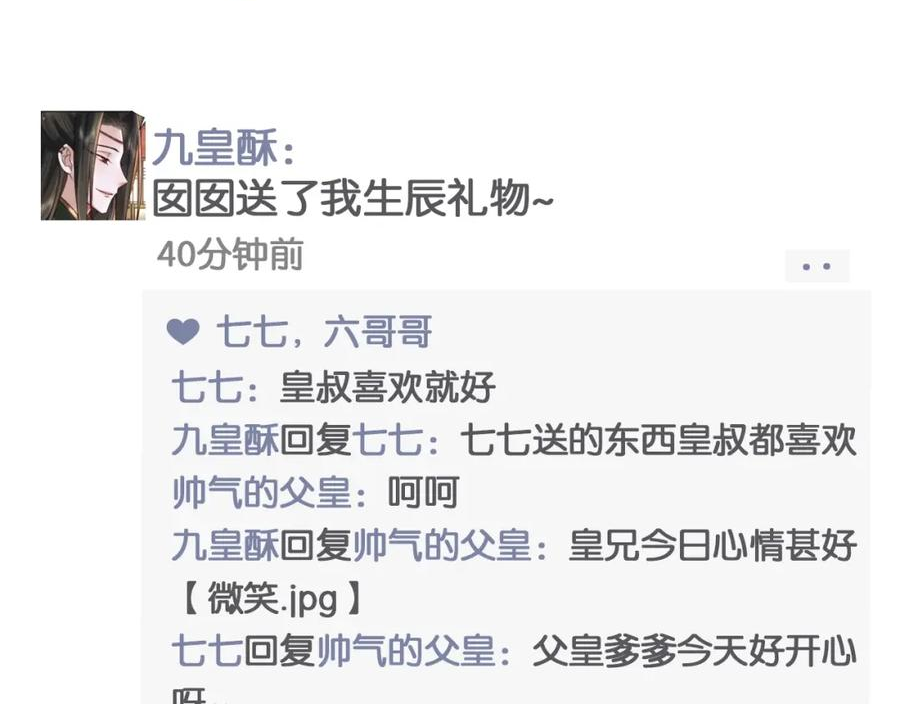The height and width of the screenshot is (704, 900).
Task: Tap the replied-to name 七七 after 回复
Action: 387,440
